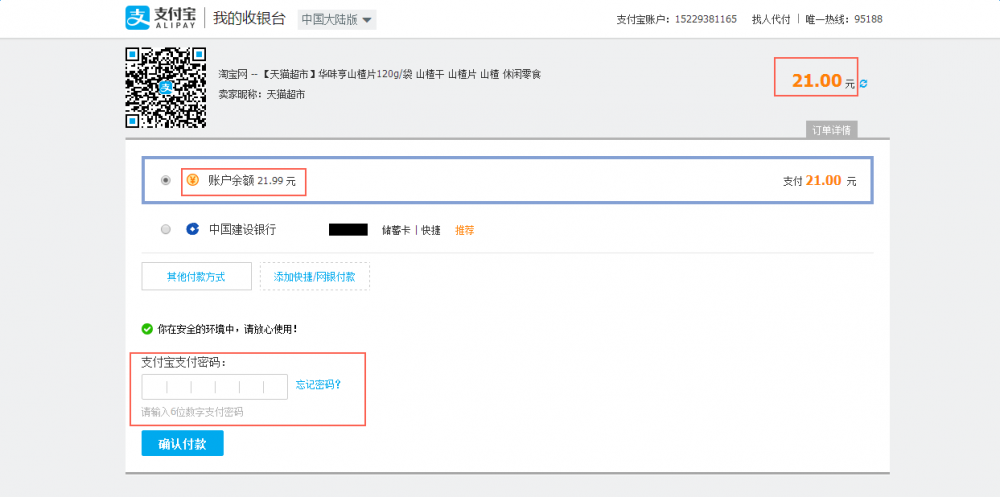Click the 找人代付 link
This screenshot has height=497, width=1000.
[771, 19]
